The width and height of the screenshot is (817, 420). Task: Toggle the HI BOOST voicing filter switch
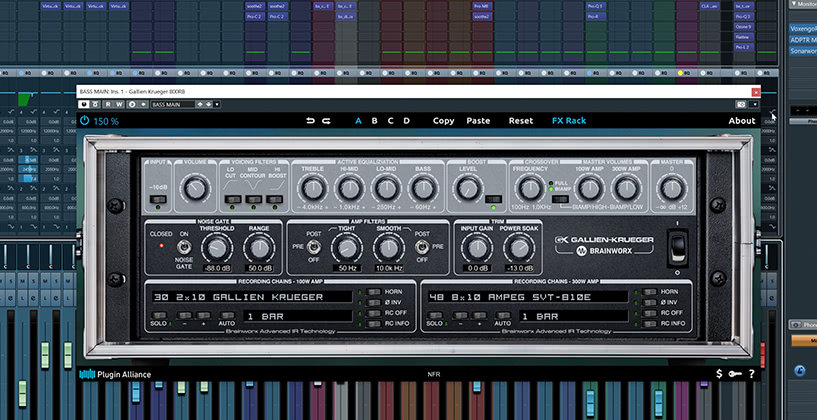(274, 199)
